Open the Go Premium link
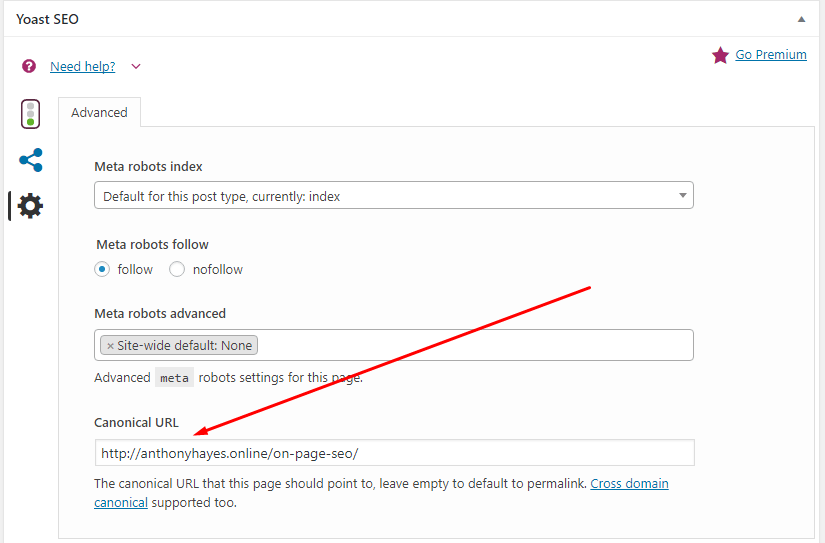The image size is (825, 543). point(771,55)
